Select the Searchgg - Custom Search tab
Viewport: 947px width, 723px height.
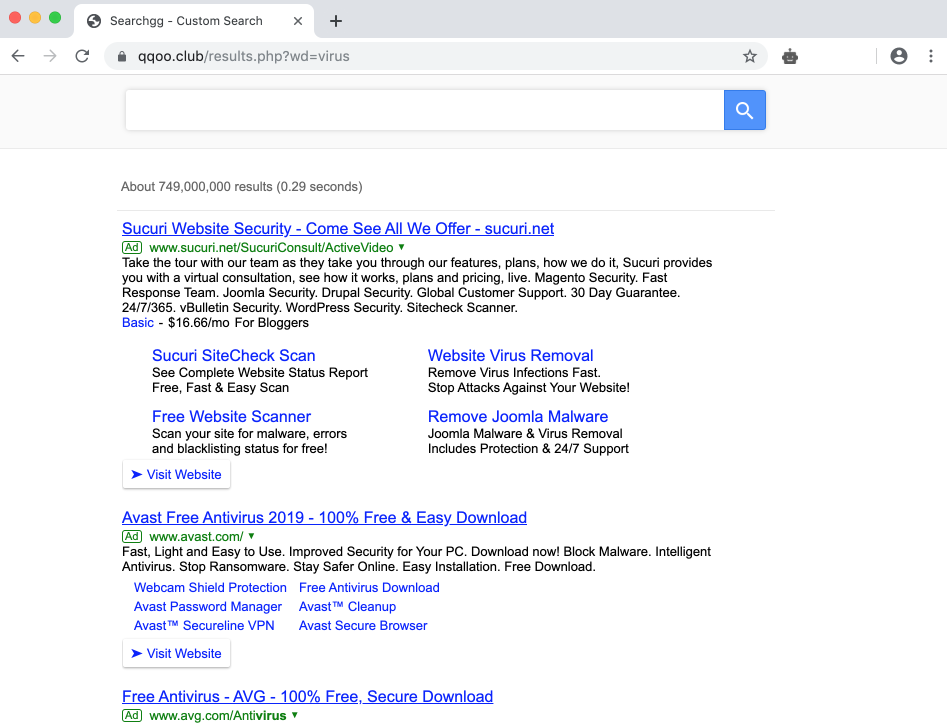pos(185,21)
